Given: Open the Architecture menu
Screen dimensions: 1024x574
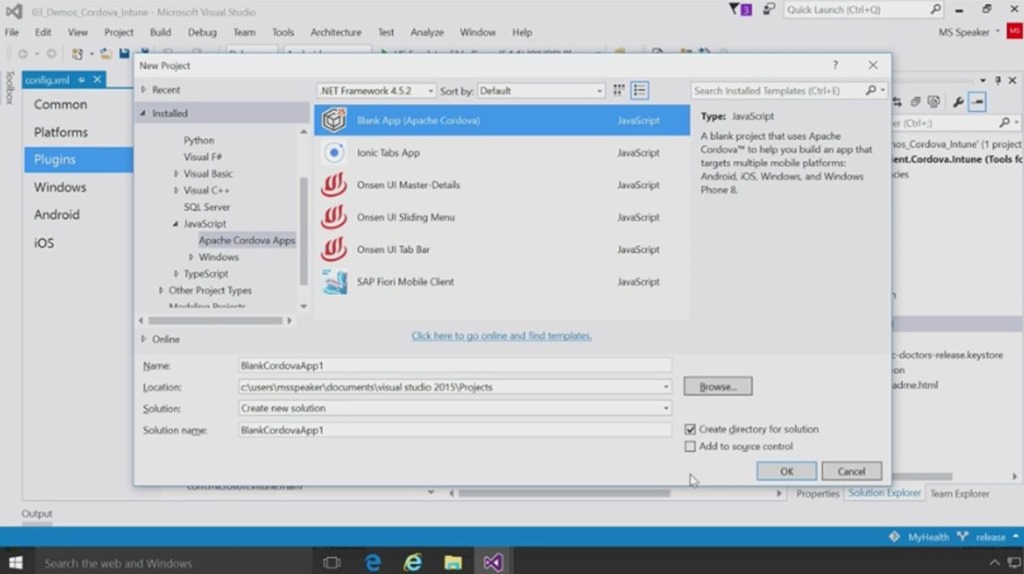Looking at the screenshot, I should click(335, 32).
